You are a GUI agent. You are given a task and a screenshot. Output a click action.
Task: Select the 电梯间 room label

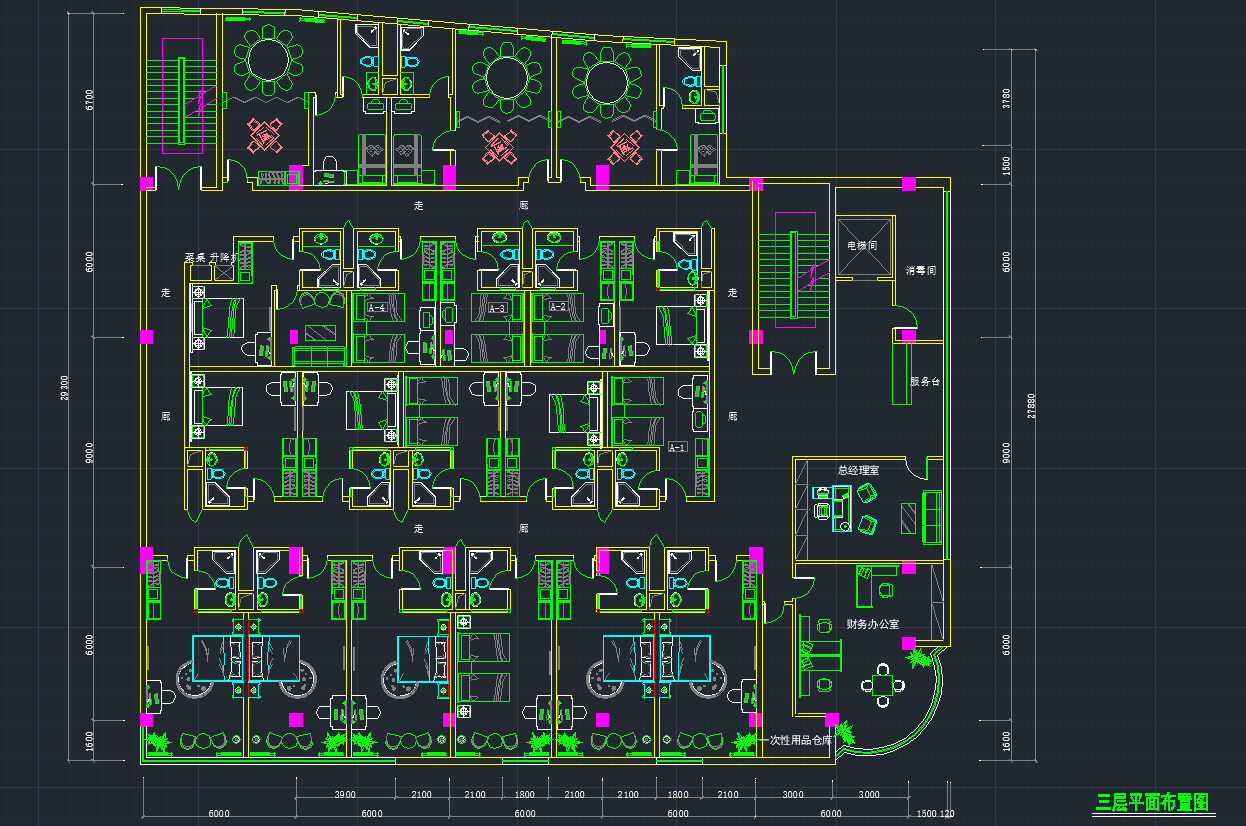862,245
